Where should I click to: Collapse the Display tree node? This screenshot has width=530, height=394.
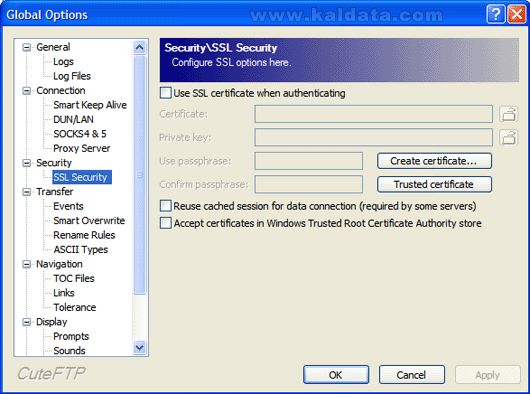tap(26, 322)
